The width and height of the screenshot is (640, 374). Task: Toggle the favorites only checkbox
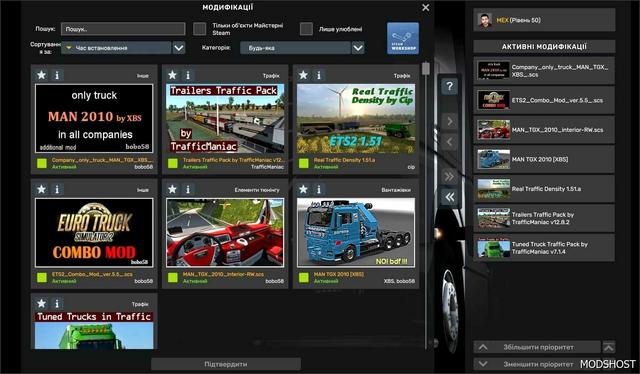click(306, 29)
